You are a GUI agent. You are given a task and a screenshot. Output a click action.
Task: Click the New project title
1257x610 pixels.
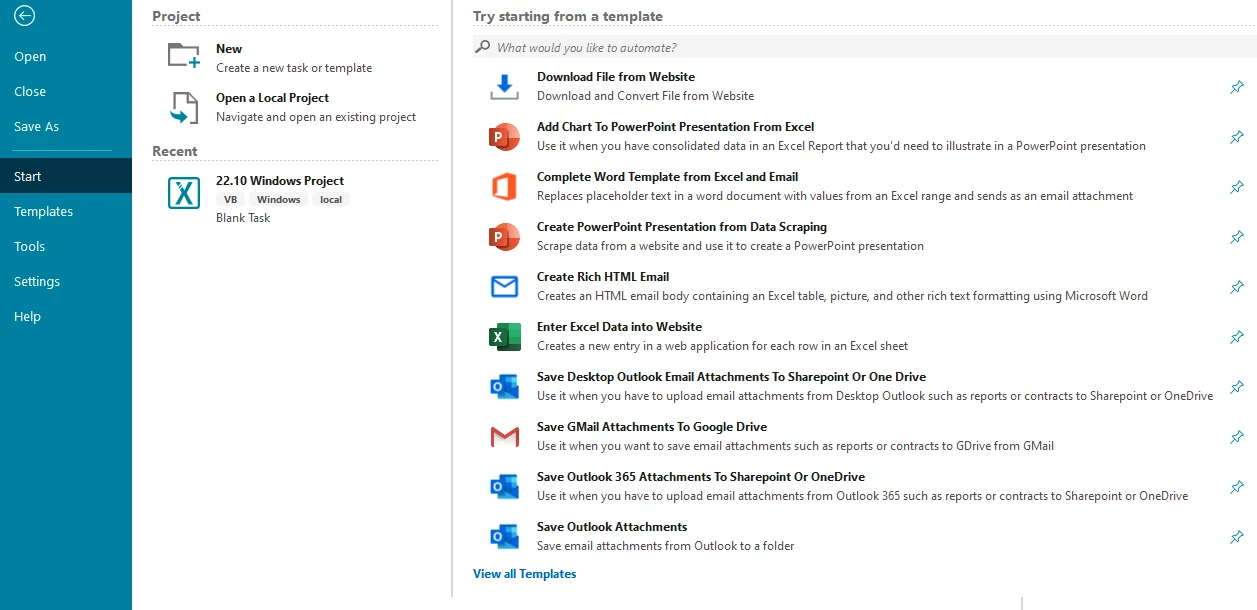click(x=229, y=48)
